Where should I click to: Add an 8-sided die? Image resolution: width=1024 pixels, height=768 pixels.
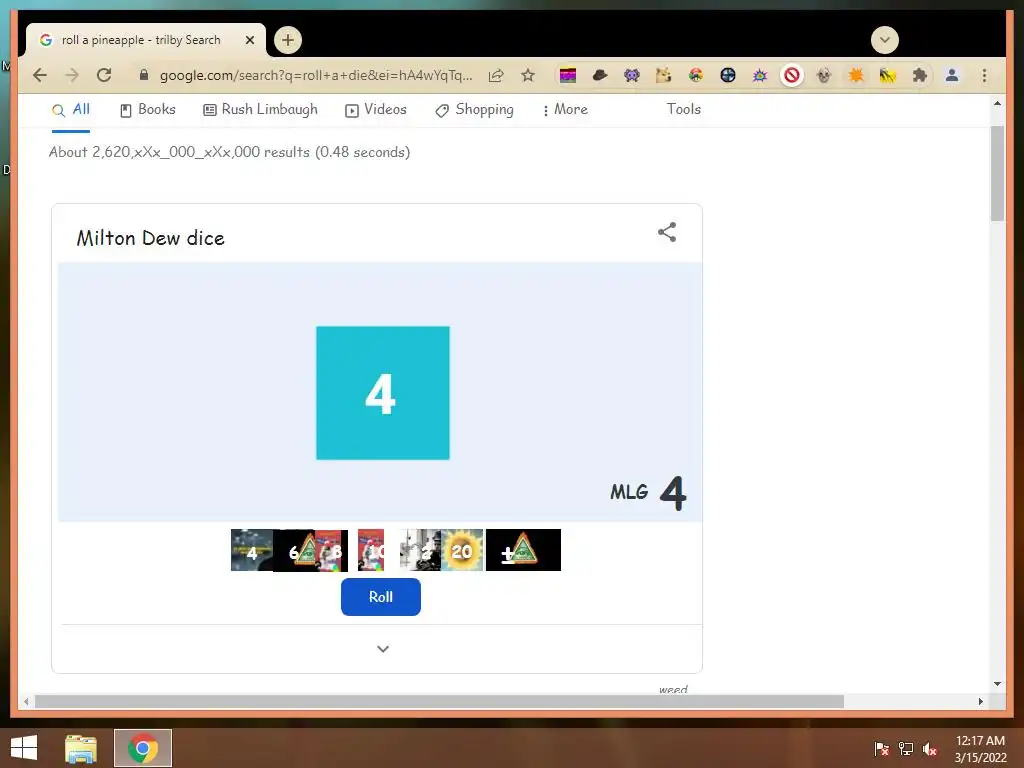[x=332, y=550]
